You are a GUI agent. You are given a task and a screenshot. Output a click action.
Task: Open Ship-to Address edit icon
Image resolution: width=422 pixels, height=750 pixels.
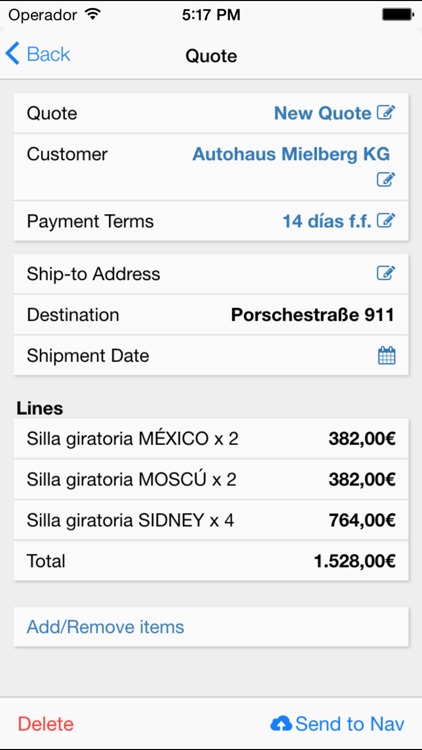(x=386, y=273)
